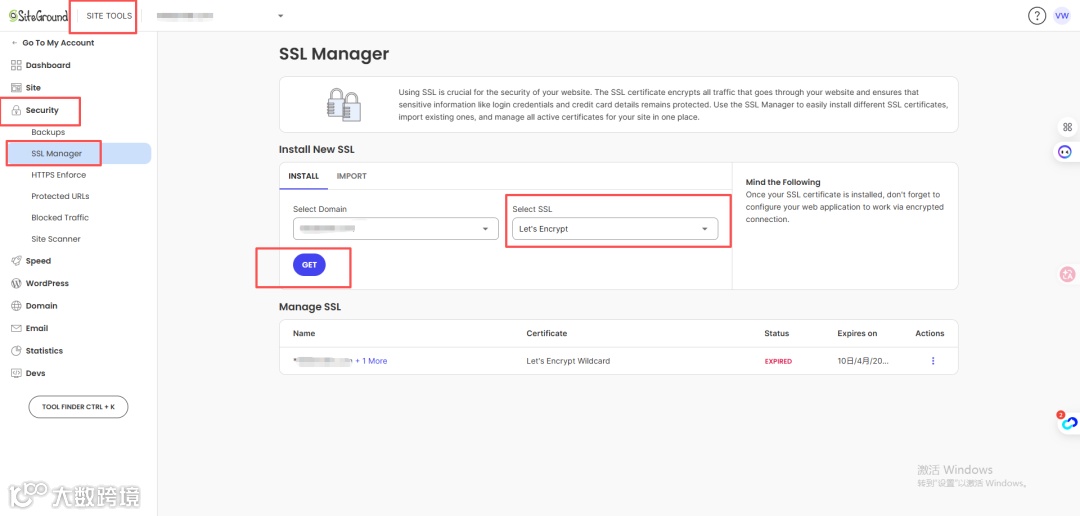Expand the Security section in sidebar
This screenshot has height=516, width=1080.
42,110
